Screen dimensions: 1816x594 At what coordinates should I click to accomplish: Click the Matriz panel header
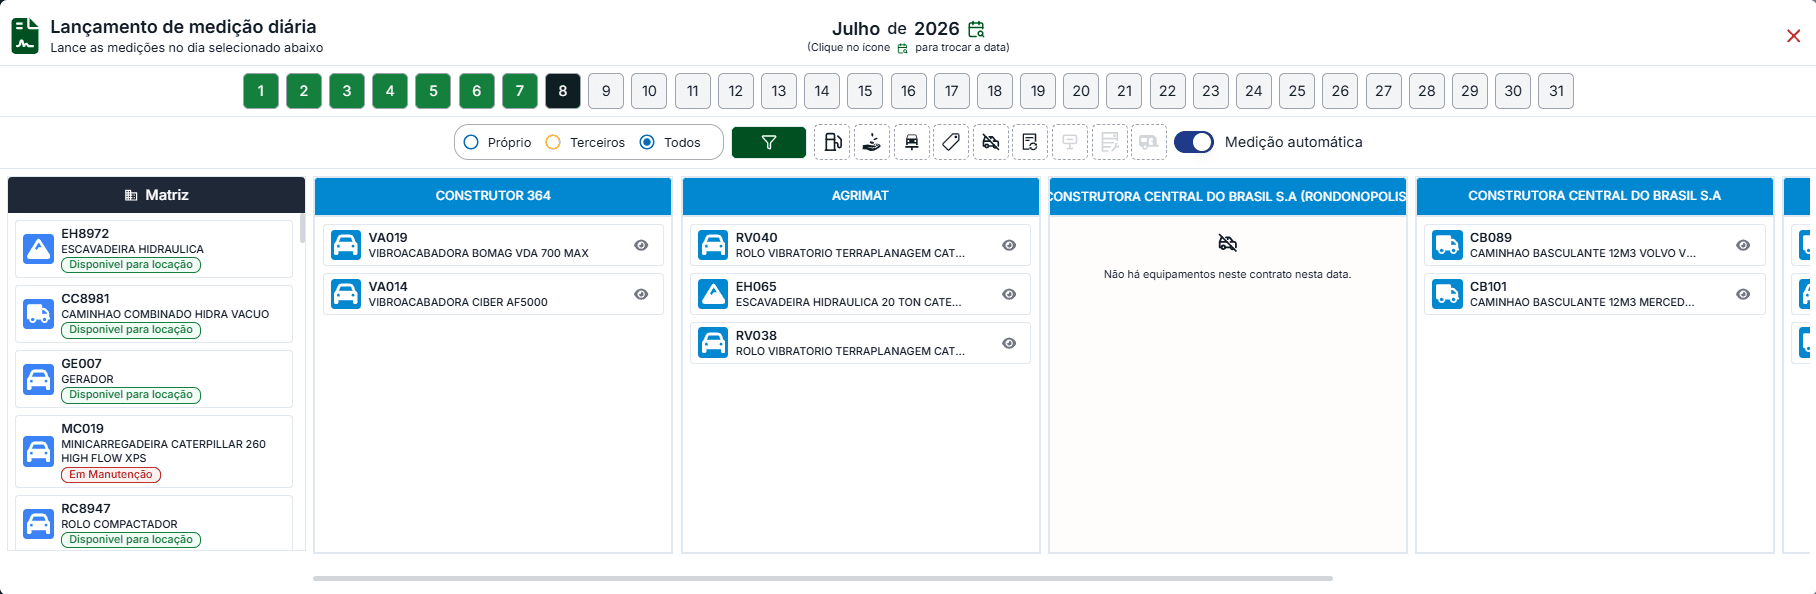click(156, 195)
